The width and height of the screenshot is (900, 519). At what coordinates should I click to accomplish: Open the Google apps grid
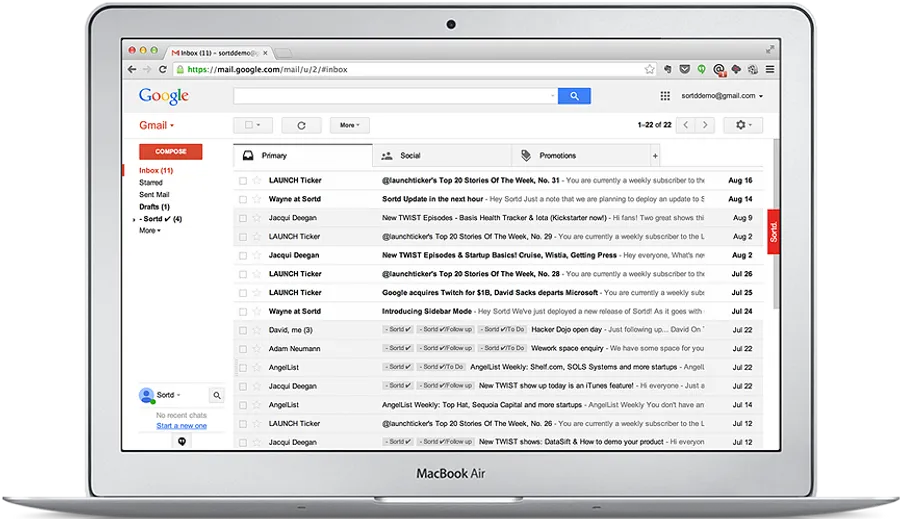(x=665, y=96)
